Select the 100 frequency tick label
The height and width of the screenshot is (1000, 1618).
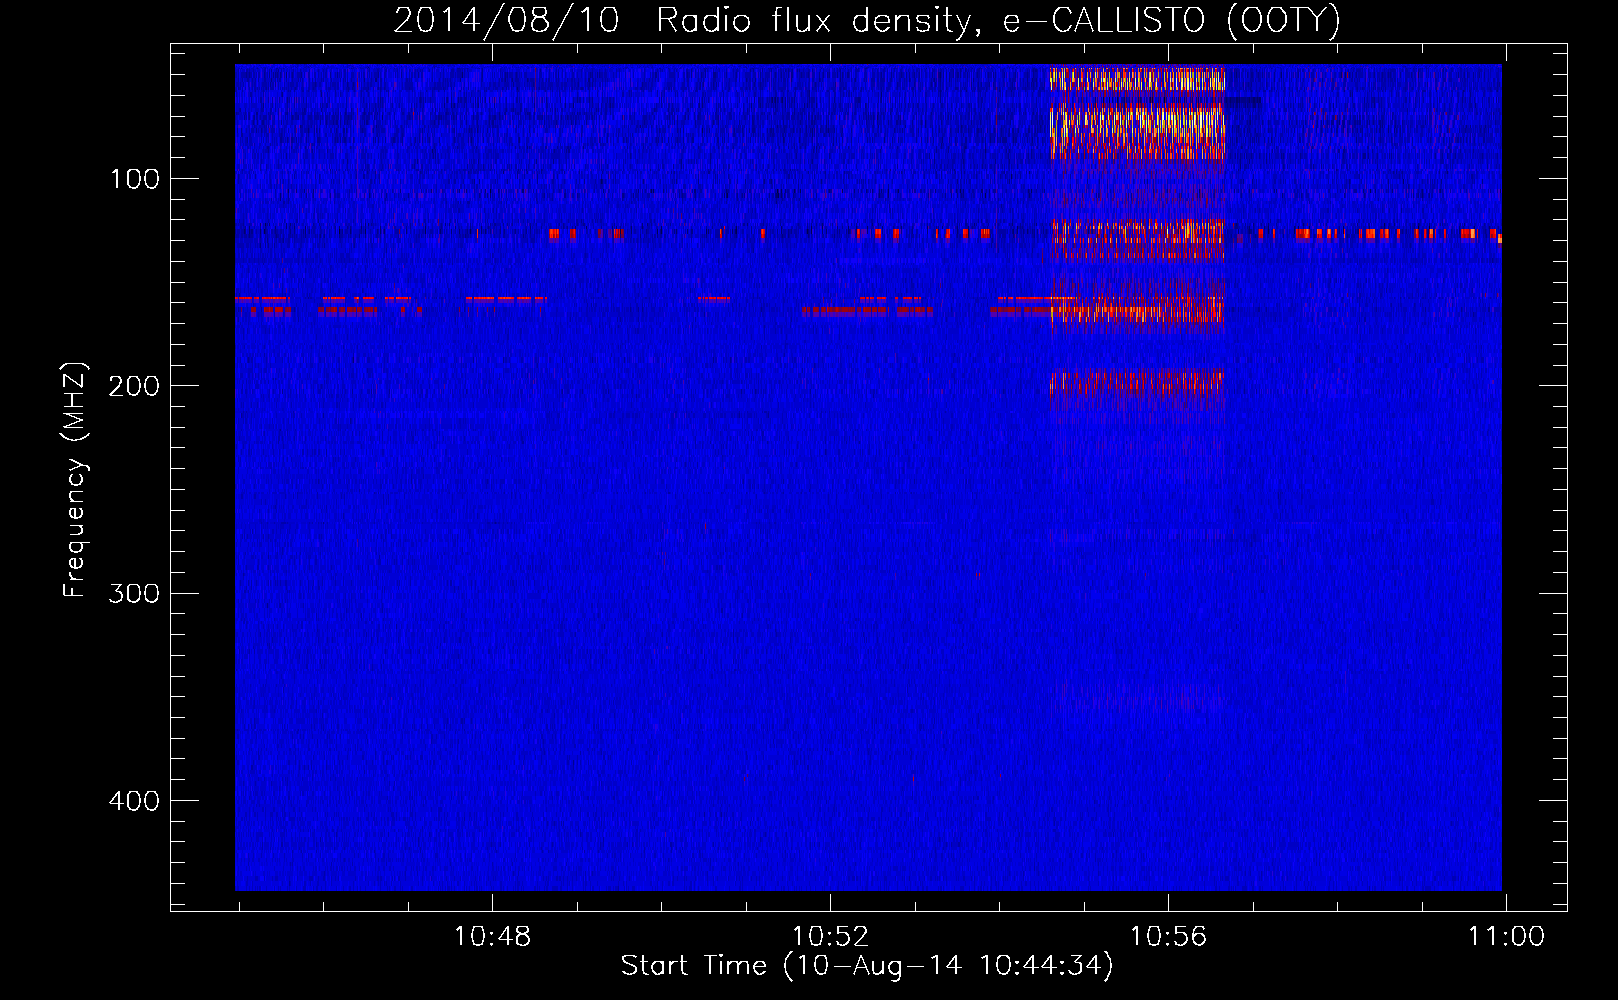(x=135, y=179)
